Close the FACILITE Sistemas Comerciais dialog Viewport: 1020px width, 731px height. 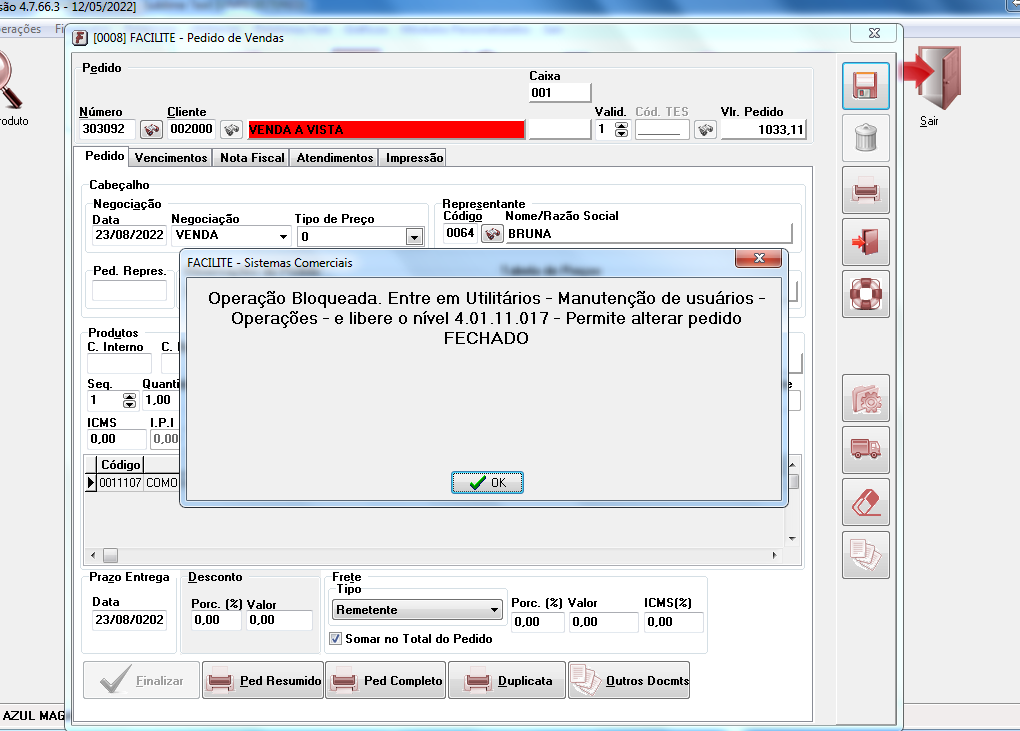coord(758,258)
